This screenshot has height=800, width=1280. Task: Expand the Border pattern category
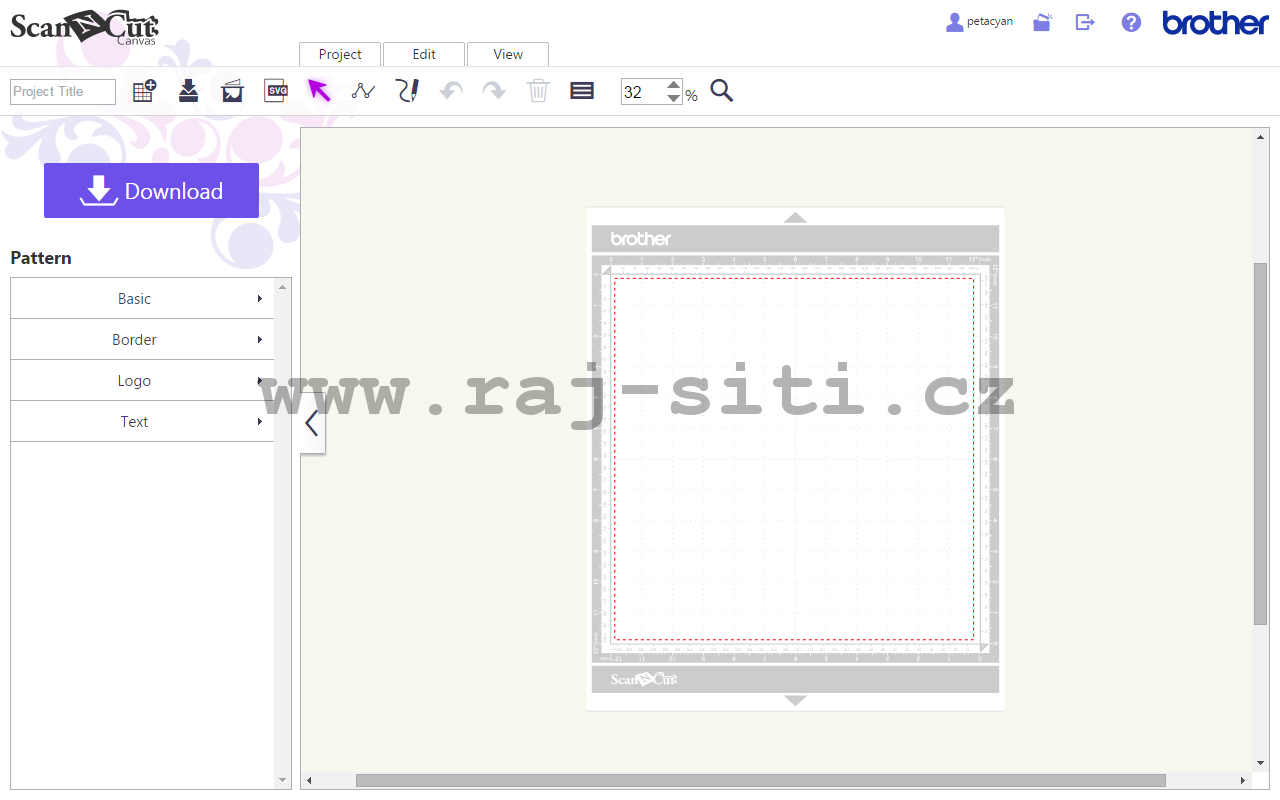pos(134,339)
